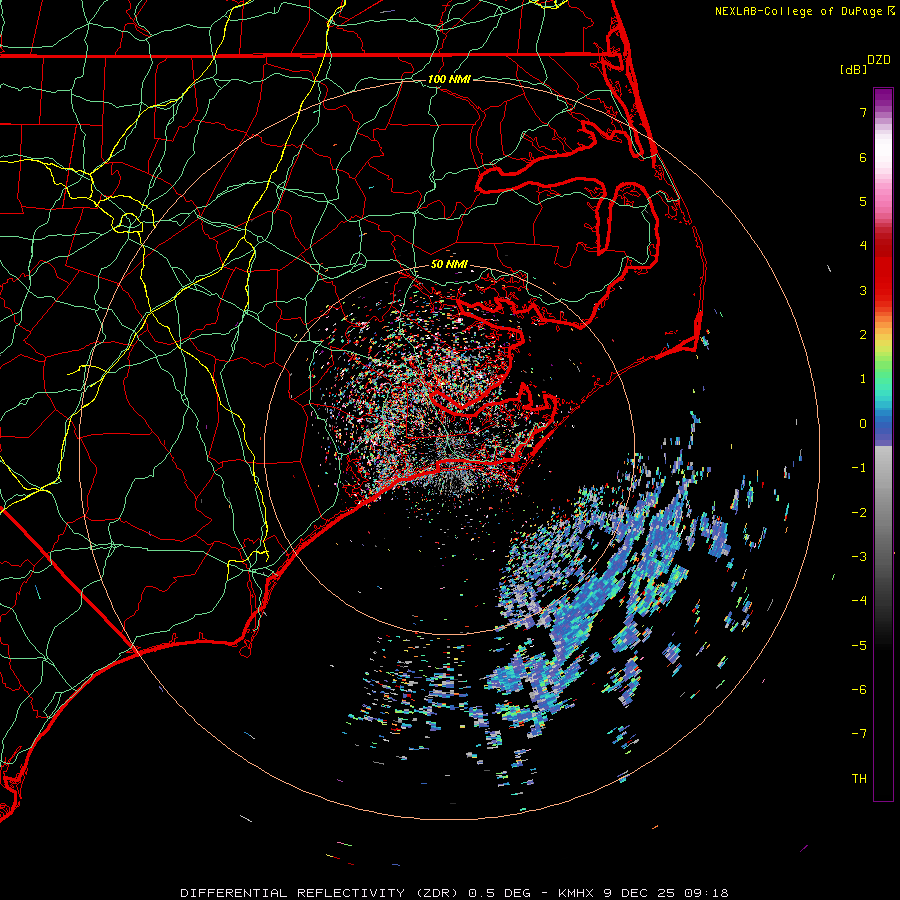Image resolution: width=900 pixels, height=900 pixels.
Task: Click the 4 dB legend value
Action: click(863, 246)
